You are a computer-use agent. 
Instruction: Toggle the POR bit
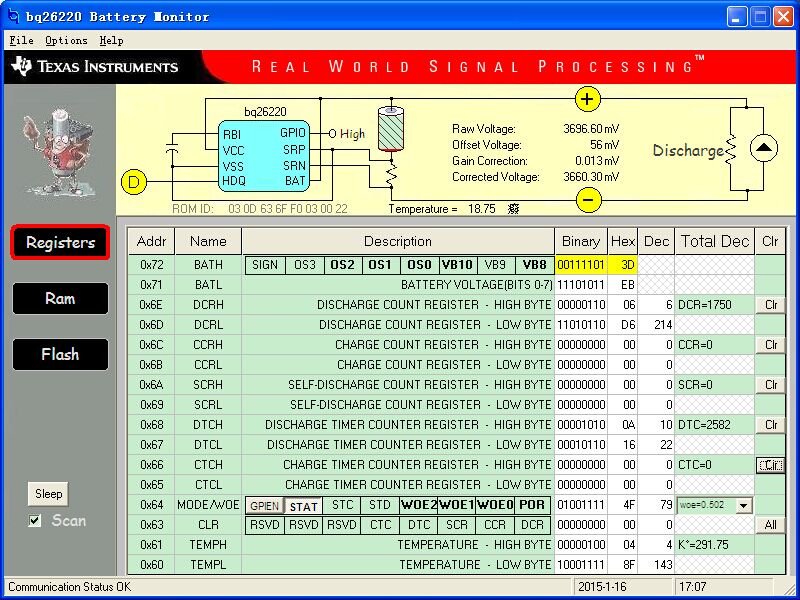click(532, 506)
